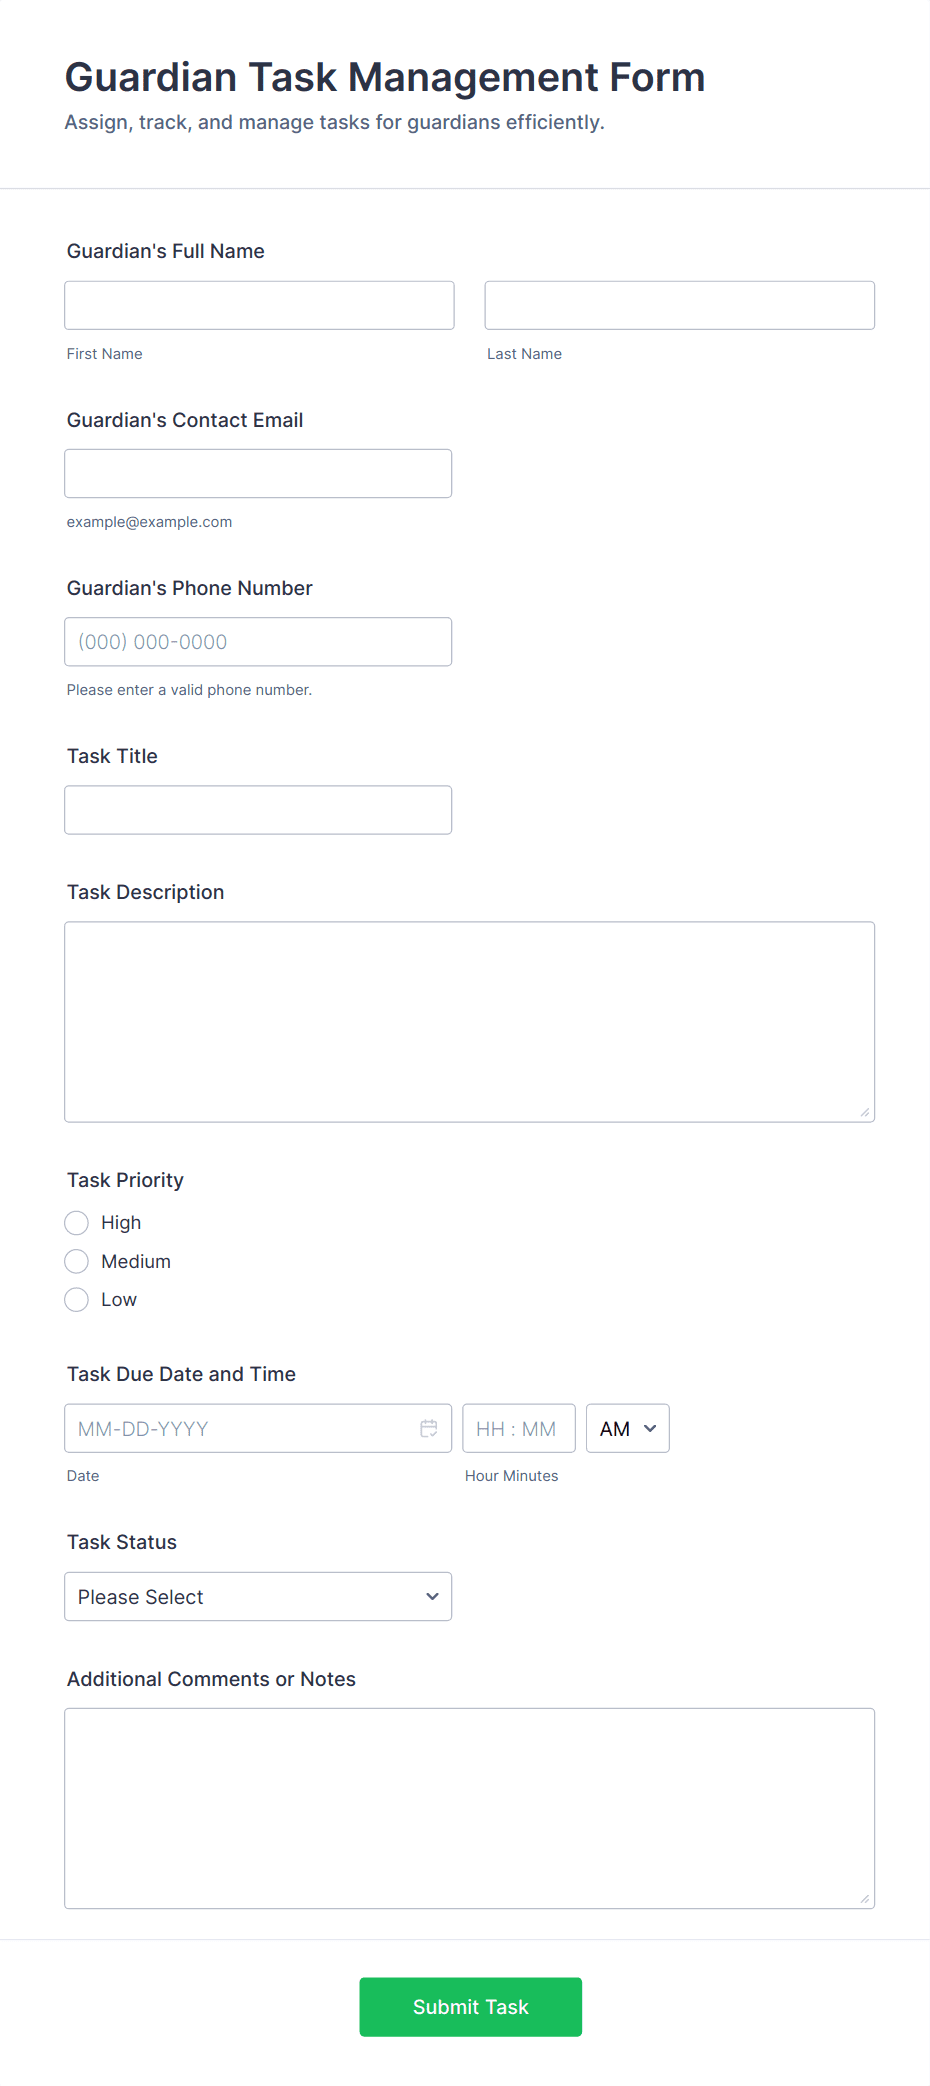The image size is (930, 2086).
Task: Choose Medium task priority
Action: [x=77, y=1261]
